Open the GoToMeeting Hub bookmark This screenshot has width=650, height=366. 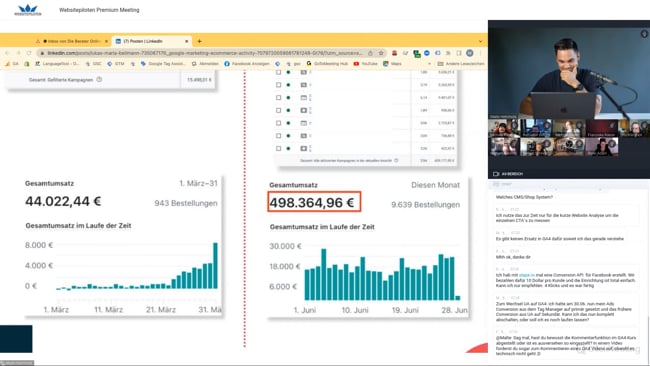click(x=327, y=64)
